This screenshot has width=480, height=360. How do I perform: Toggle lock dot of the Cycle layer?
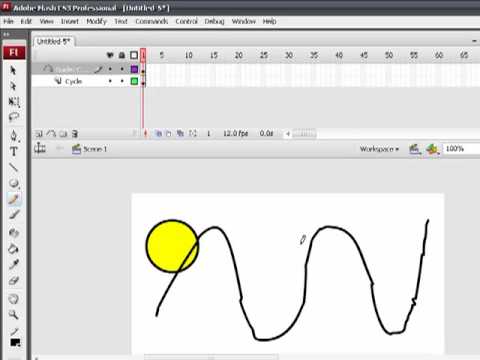point(122,81)
